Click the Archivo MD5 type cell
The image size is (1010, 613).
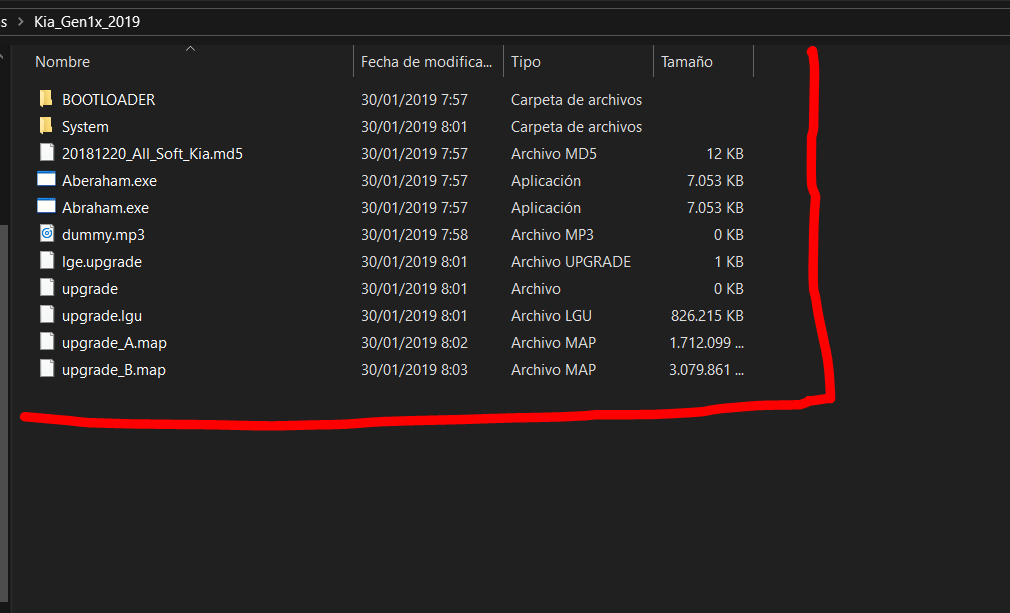tap(554, 154)
